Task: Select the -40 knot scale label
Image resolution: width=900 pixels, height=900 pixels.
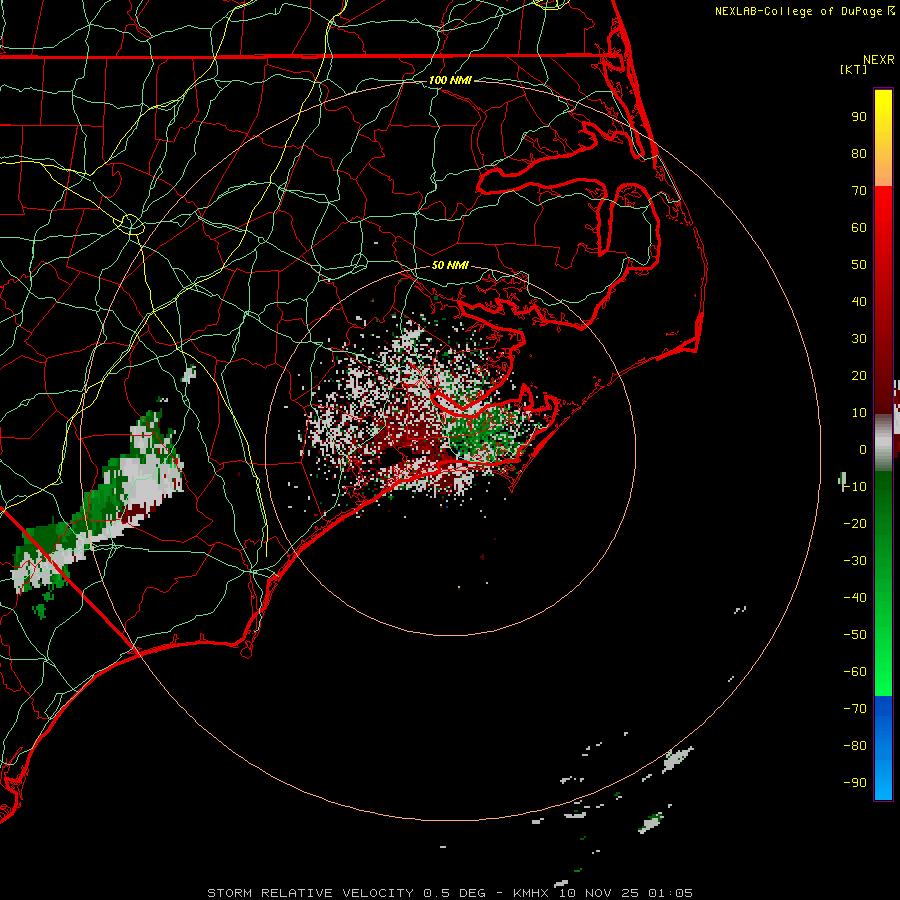Action: tap(855, 598)
